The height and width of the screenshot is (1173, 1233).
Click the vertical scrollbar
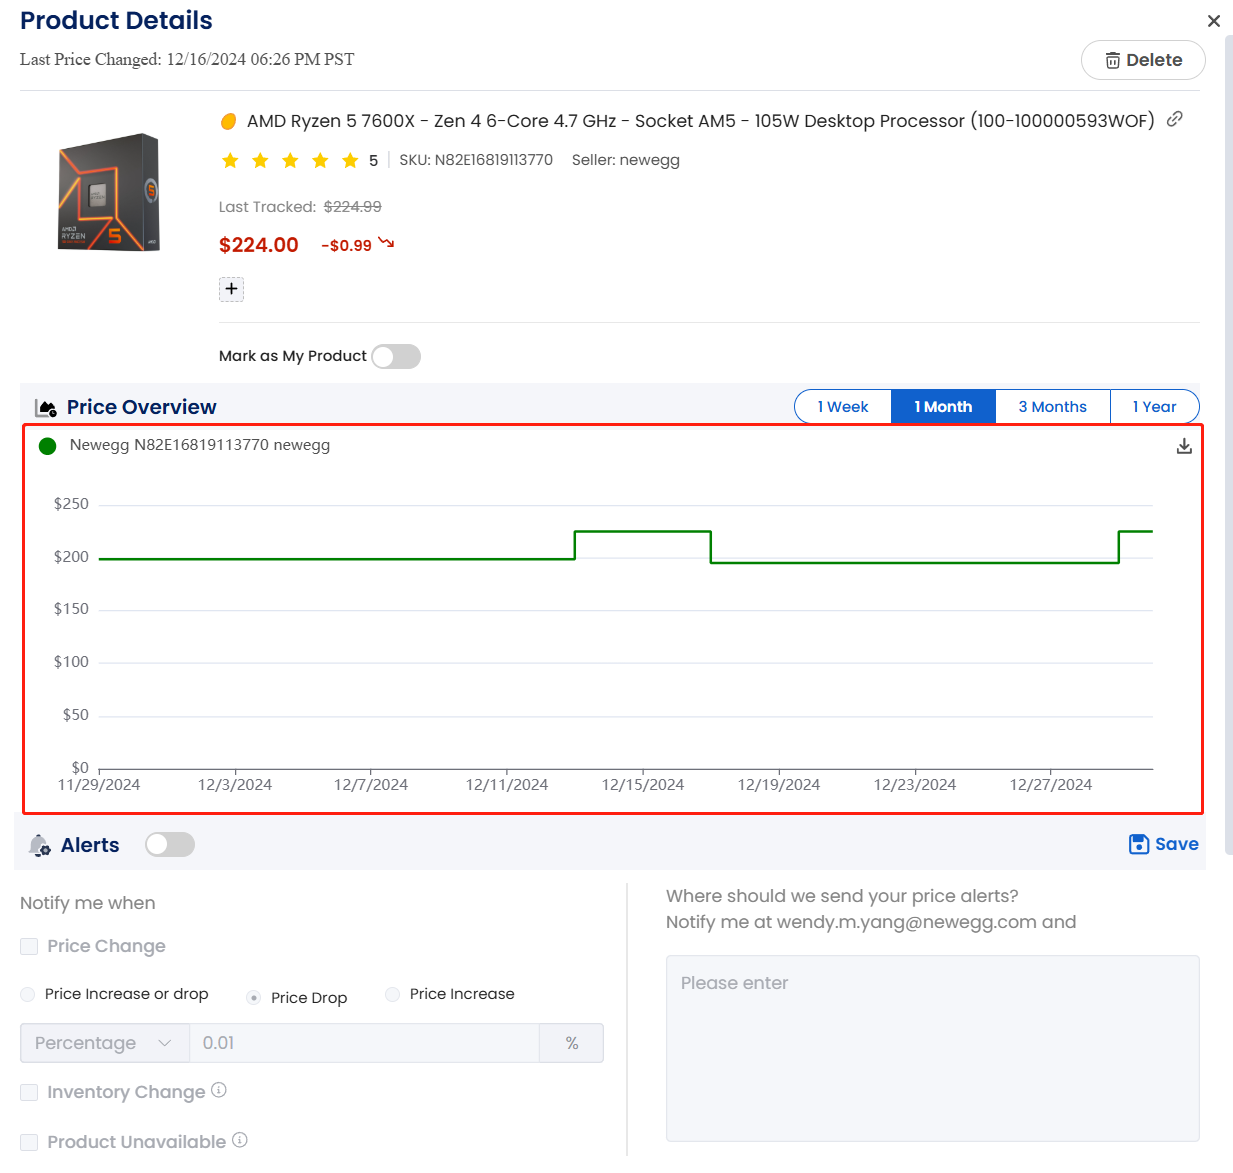(1229, 445)
